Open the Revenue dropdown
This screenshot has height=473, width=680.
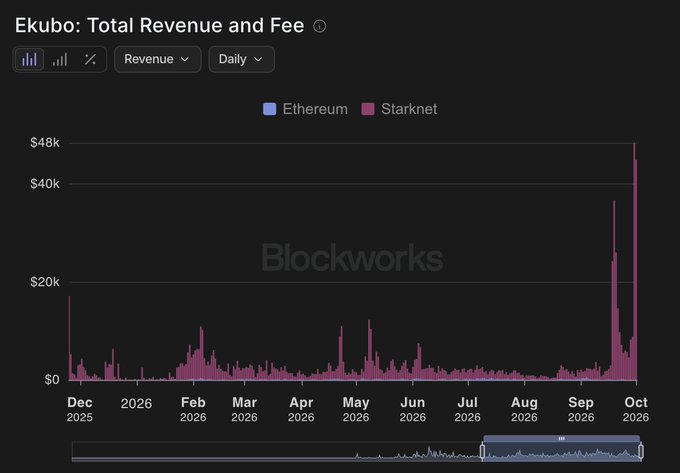pyautogui.click(x=157, y=59)
